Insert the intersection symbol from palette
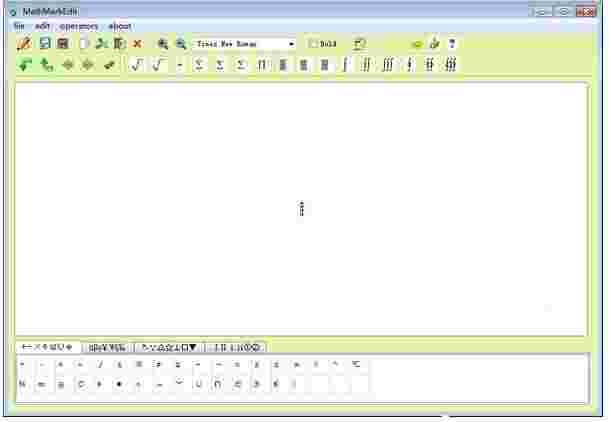 218,384
